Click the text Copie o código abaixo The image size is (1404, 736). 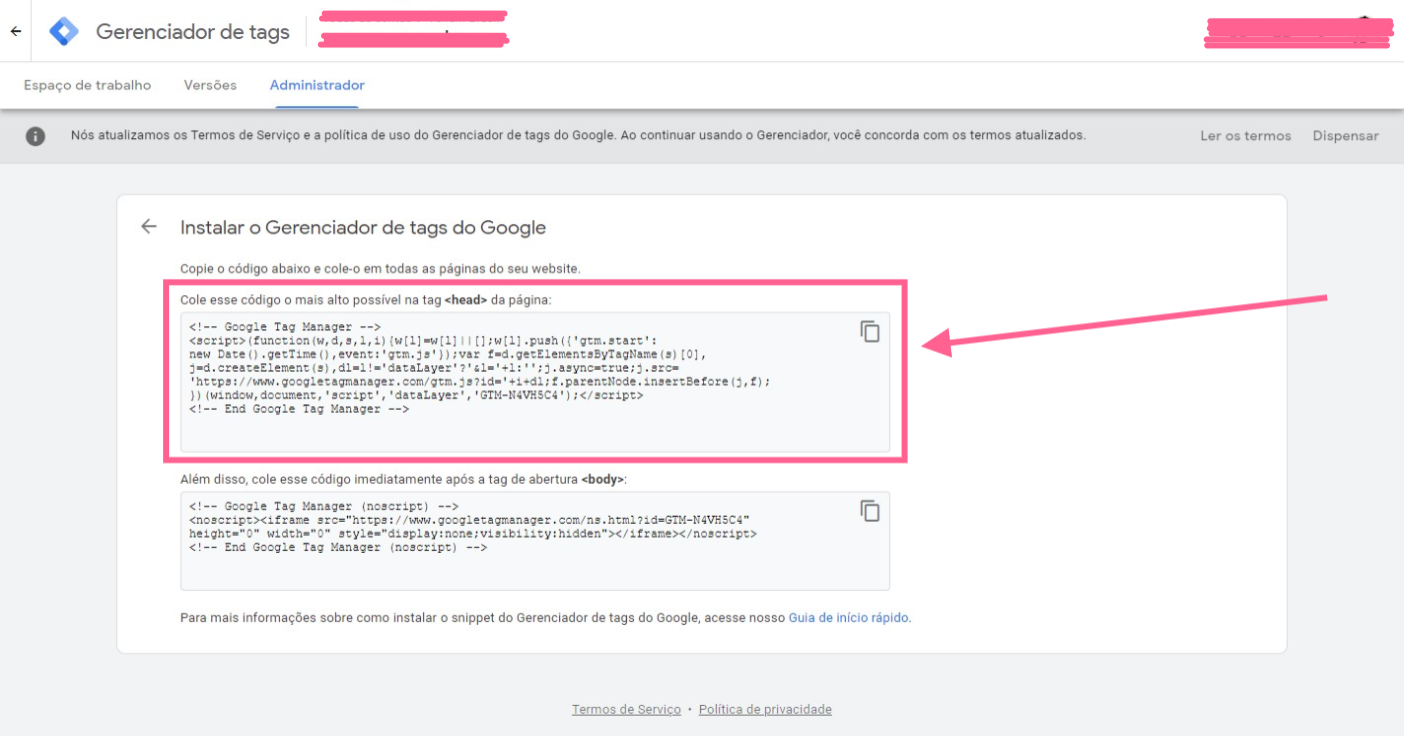coord(380,269)
